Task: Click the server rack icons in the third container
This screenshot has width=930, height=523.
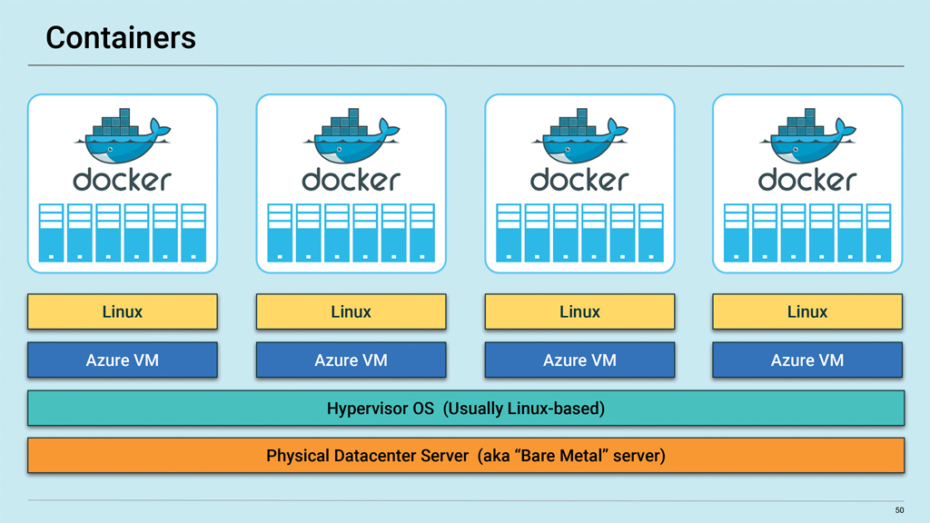Action: coord(579,233)
